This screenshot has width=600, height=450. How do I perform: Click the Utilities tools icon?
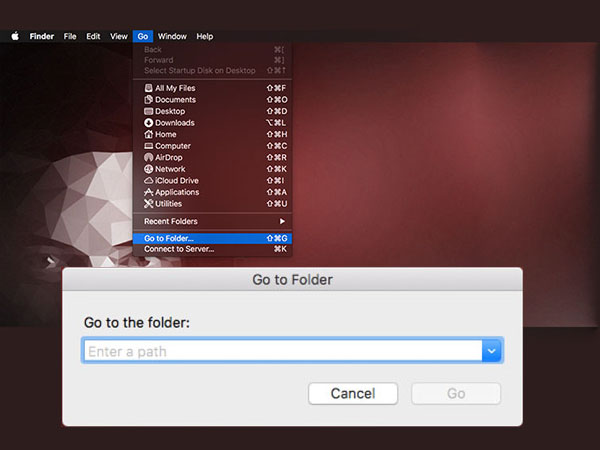148,204
